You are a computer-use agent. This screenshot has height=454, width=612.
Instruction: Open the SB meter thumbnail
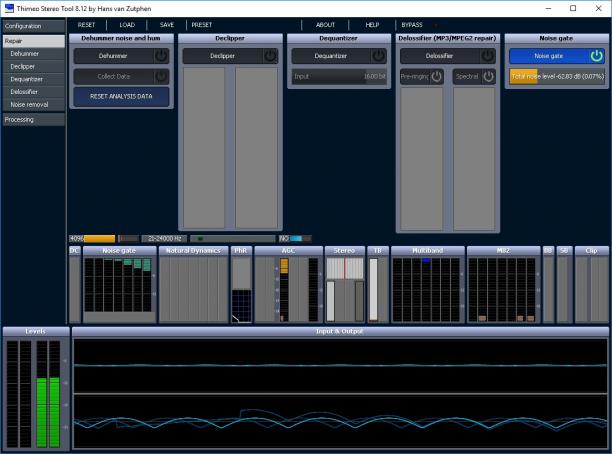pos(564,284)
